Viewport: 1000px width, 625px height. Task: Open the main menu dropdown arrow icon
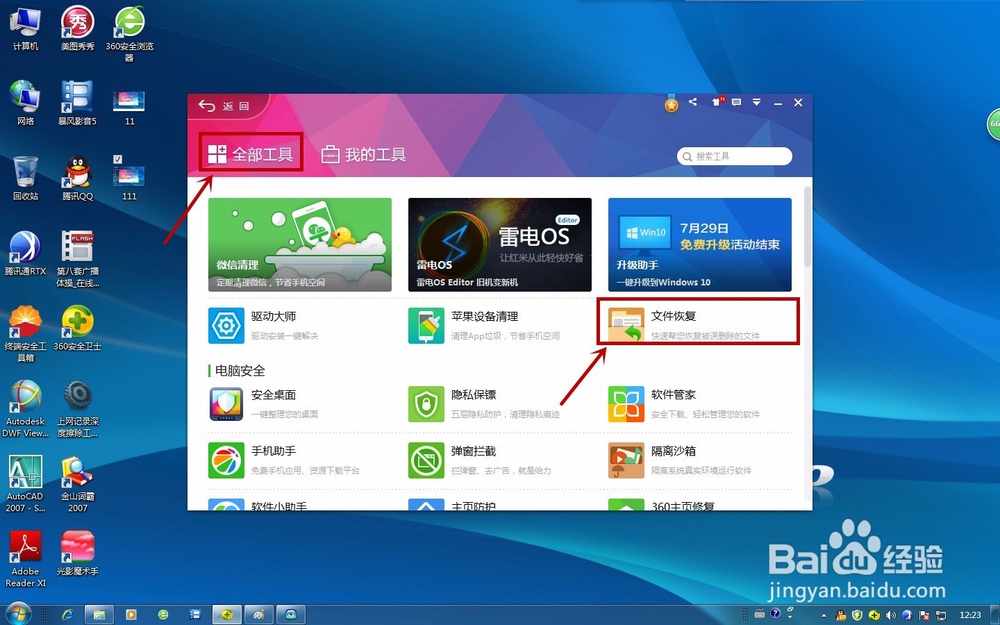(x=756, y=102)
